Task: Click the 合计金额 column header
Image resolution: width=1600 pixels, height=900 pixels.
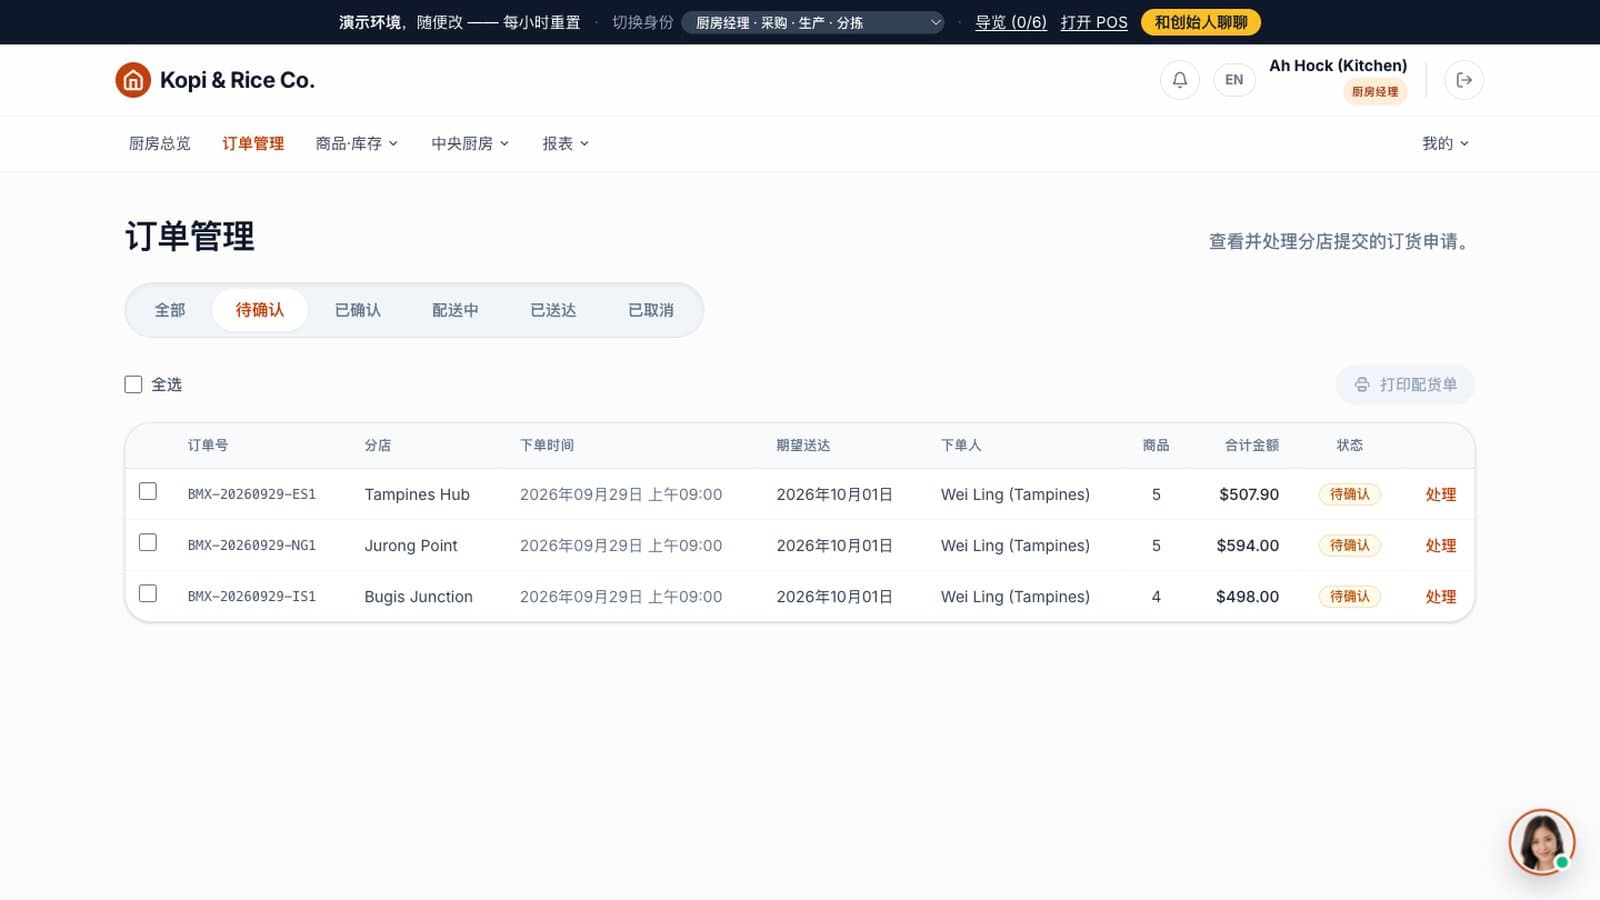Action: (1252, 445)
